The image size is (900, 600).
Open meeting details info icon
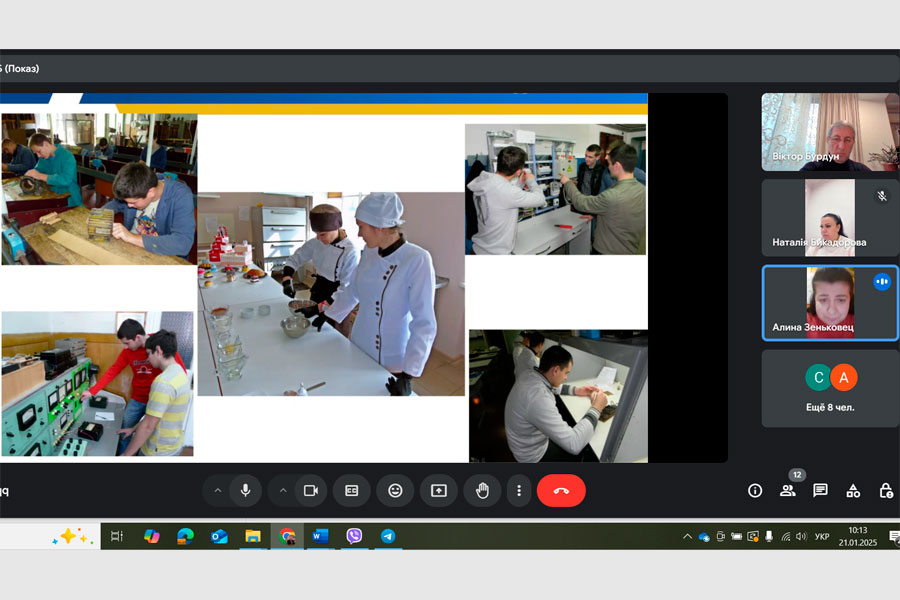click(x=755, y=491)
